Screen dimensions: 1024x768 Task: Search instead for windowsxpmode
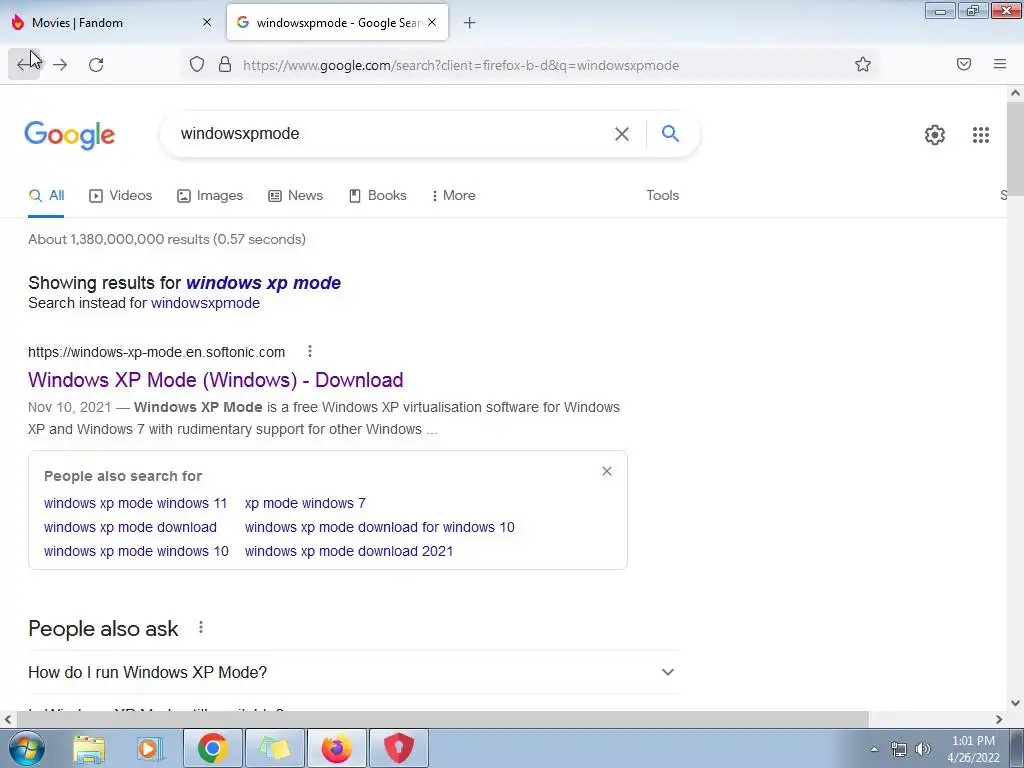coord(205,303)
